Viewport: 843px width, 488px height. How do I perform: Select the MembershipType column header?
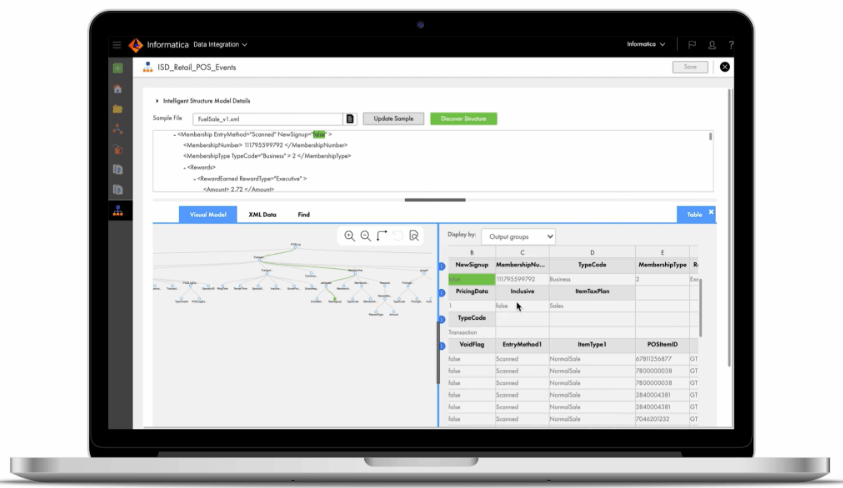[x=662, y=265]
